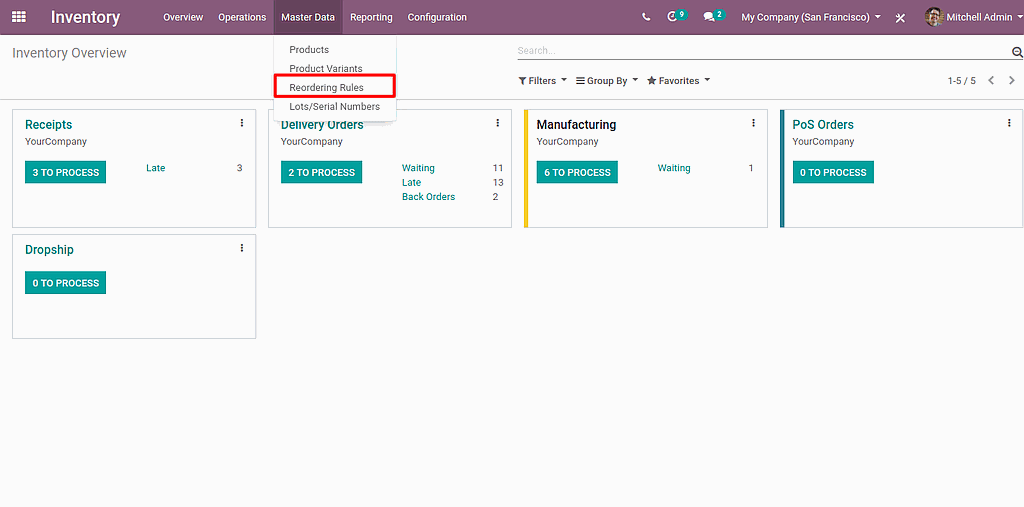Open the activities clock icon
1024x507 pixels.
click(673, 17)
